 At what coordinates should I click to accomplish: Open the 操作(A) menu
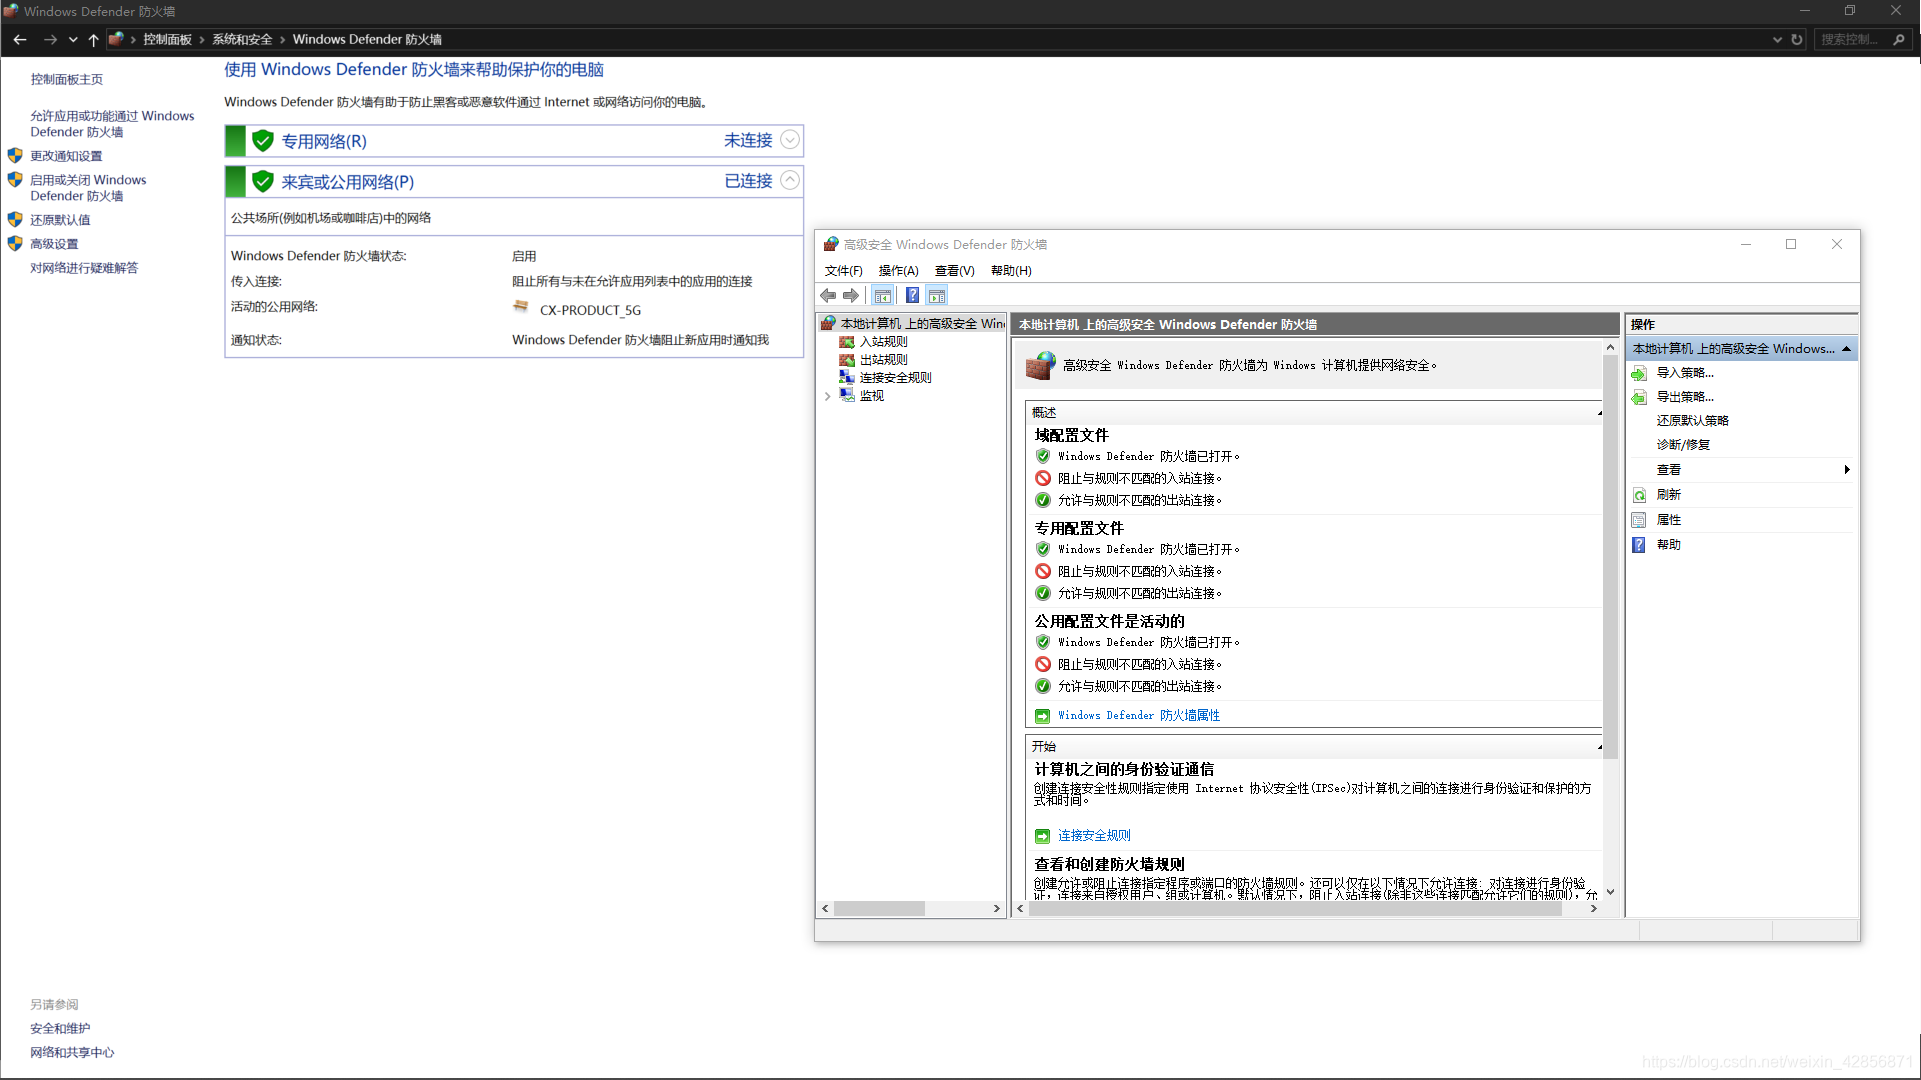coord(898,270)
